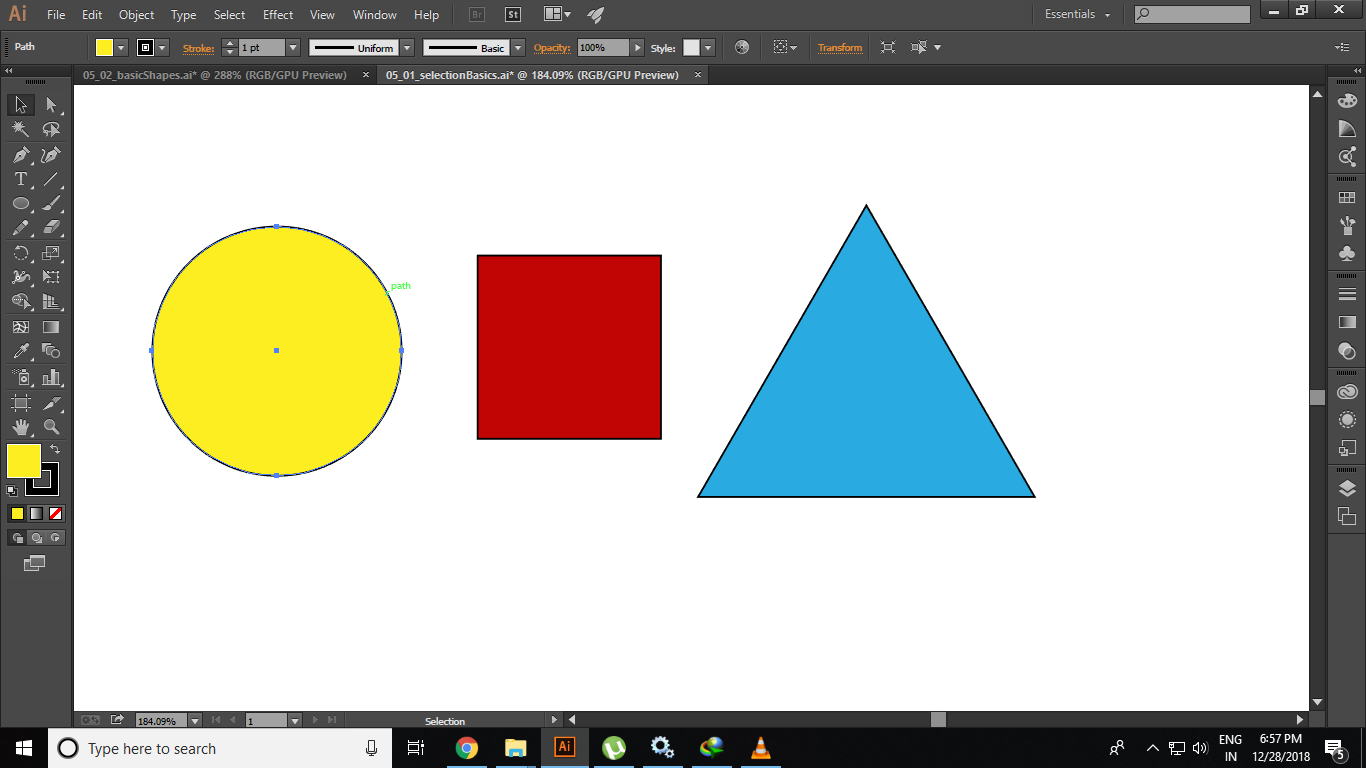Pick the Hand tool
The height and width of the screenshot is (768, 1366).
coord(21,427)
